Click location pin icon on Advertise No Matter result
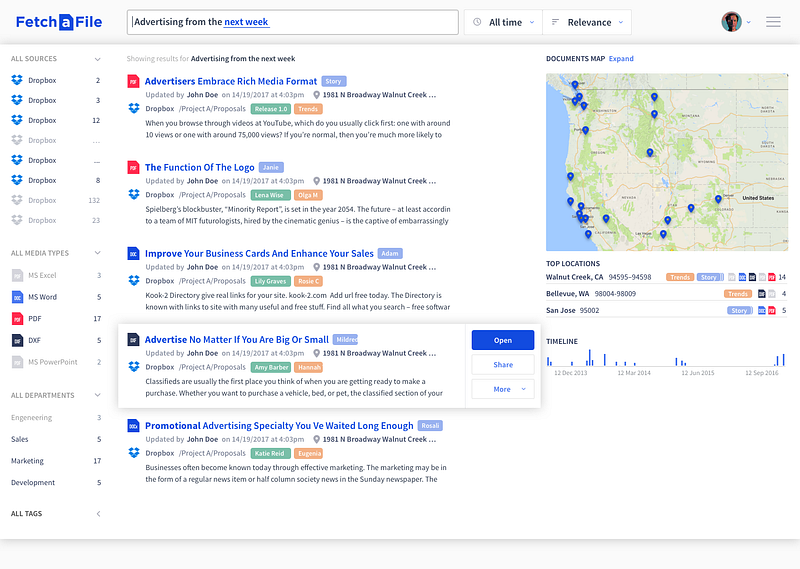Image resolution: width=800 pixels, height=569 pixels. [316, 353]
